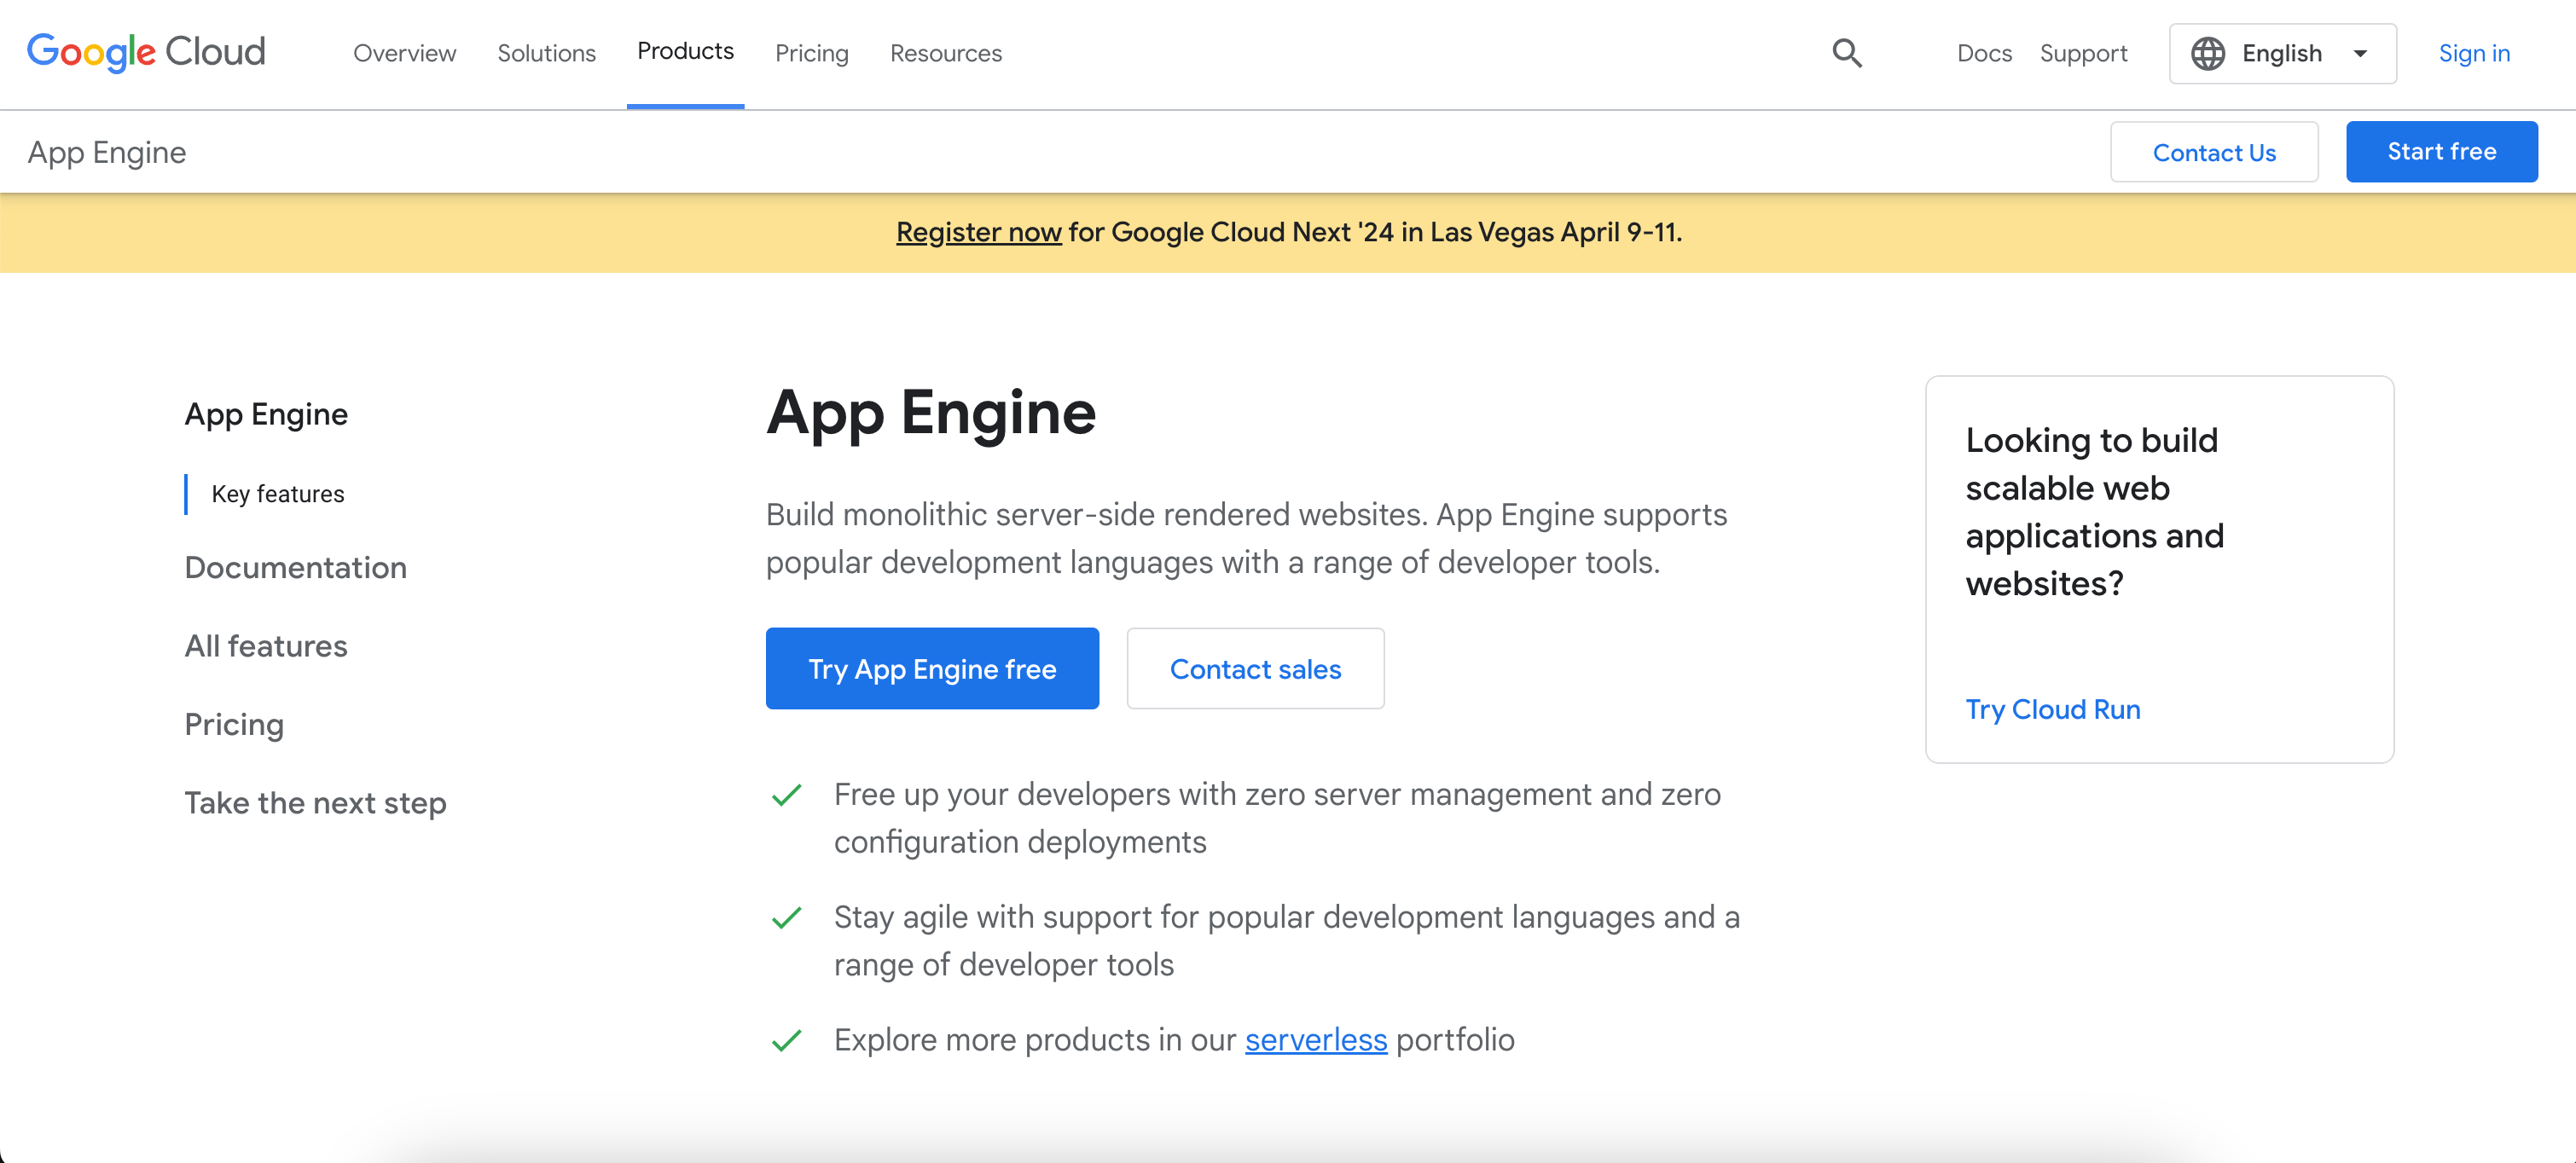The image size is (2576, 1163).
Task: Open the Overview menu
Action: pyautogui.click(x=404, y=53)
